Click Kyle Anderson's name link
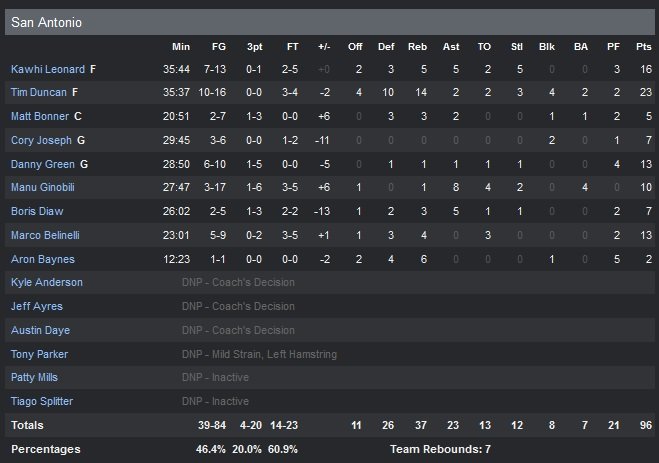This screenshot has width=659, height=463. [x=46, y=283]
